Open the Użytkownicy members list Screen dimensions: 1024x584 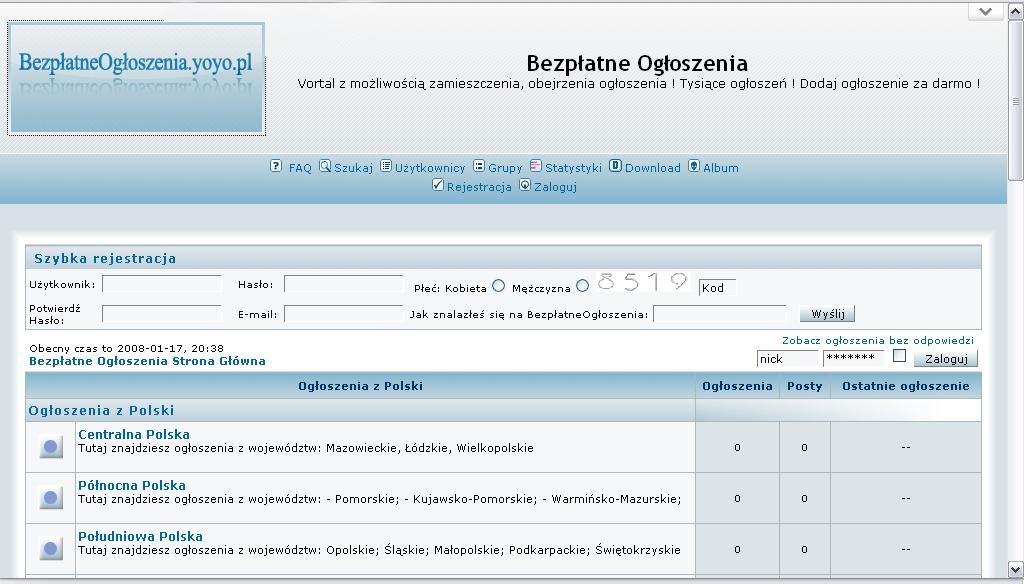[x=430, y=168]
